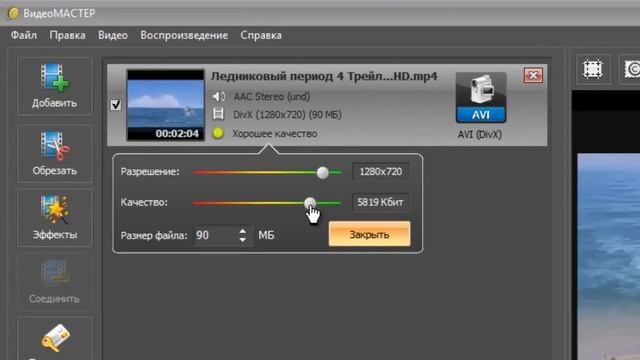Click the DivX (1280x720) (90 МБ) text
The image size is (640, 360).
pos(287,115)
